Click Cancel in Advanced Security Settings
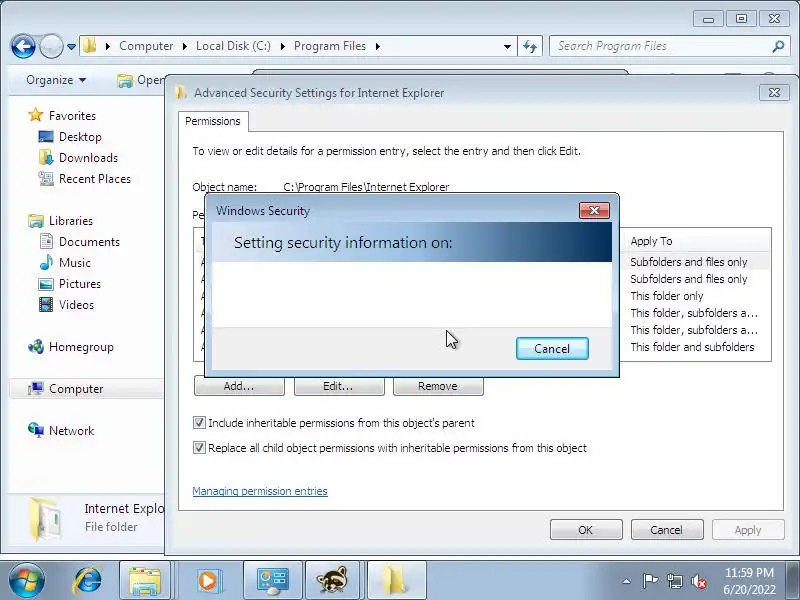The width and height of the screenshot is (800, 600). [667, 530]
